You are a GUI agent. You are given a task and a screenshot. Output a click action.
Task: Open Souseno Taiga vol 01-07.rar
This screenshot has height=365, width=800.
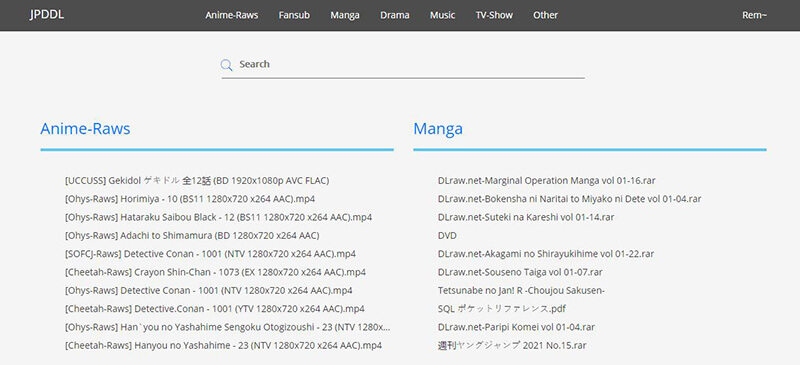pos(520,273)
